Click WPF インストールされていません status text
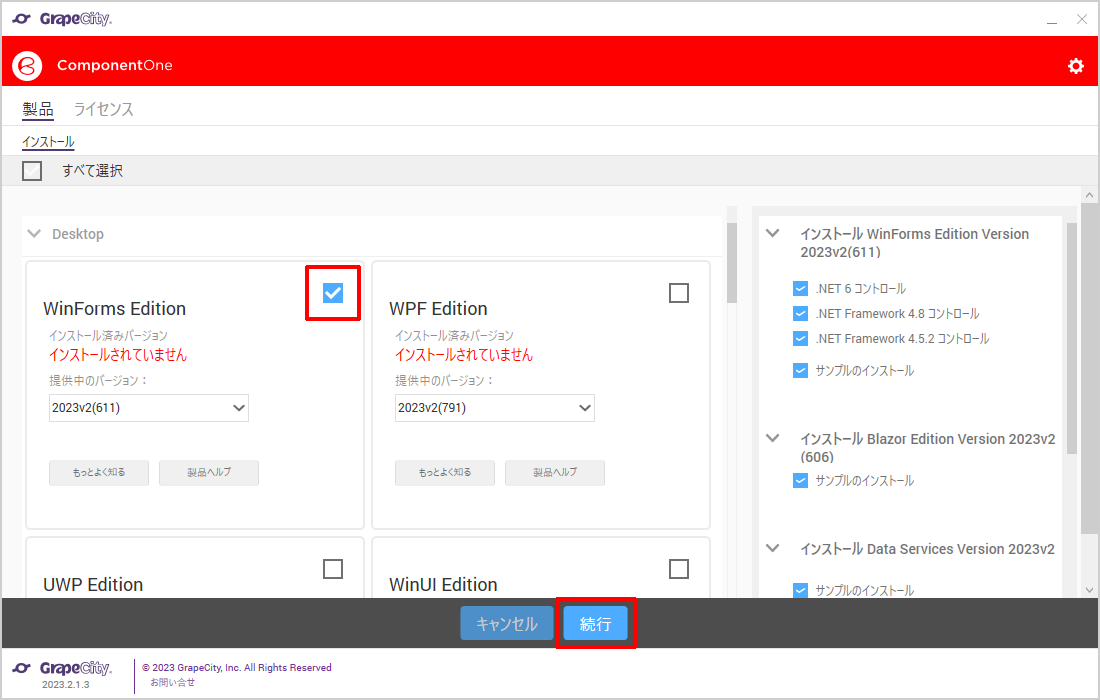 (464, 355)
